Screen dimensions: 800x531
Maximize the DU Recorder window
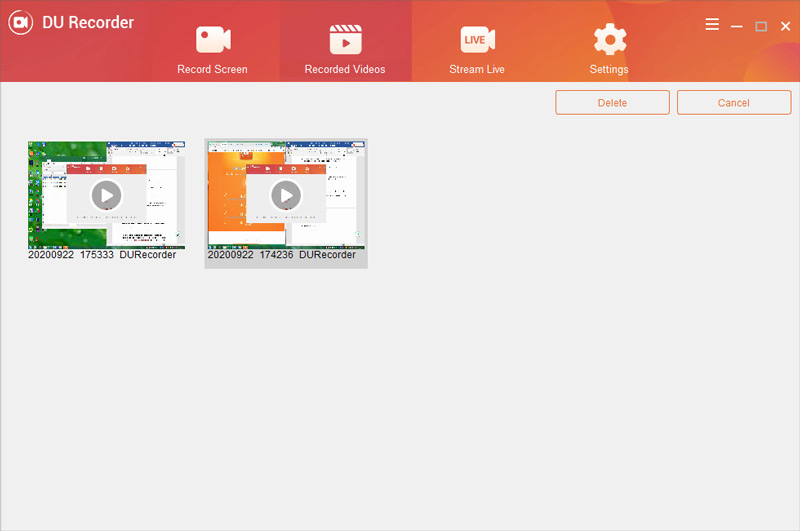[761, 26]
